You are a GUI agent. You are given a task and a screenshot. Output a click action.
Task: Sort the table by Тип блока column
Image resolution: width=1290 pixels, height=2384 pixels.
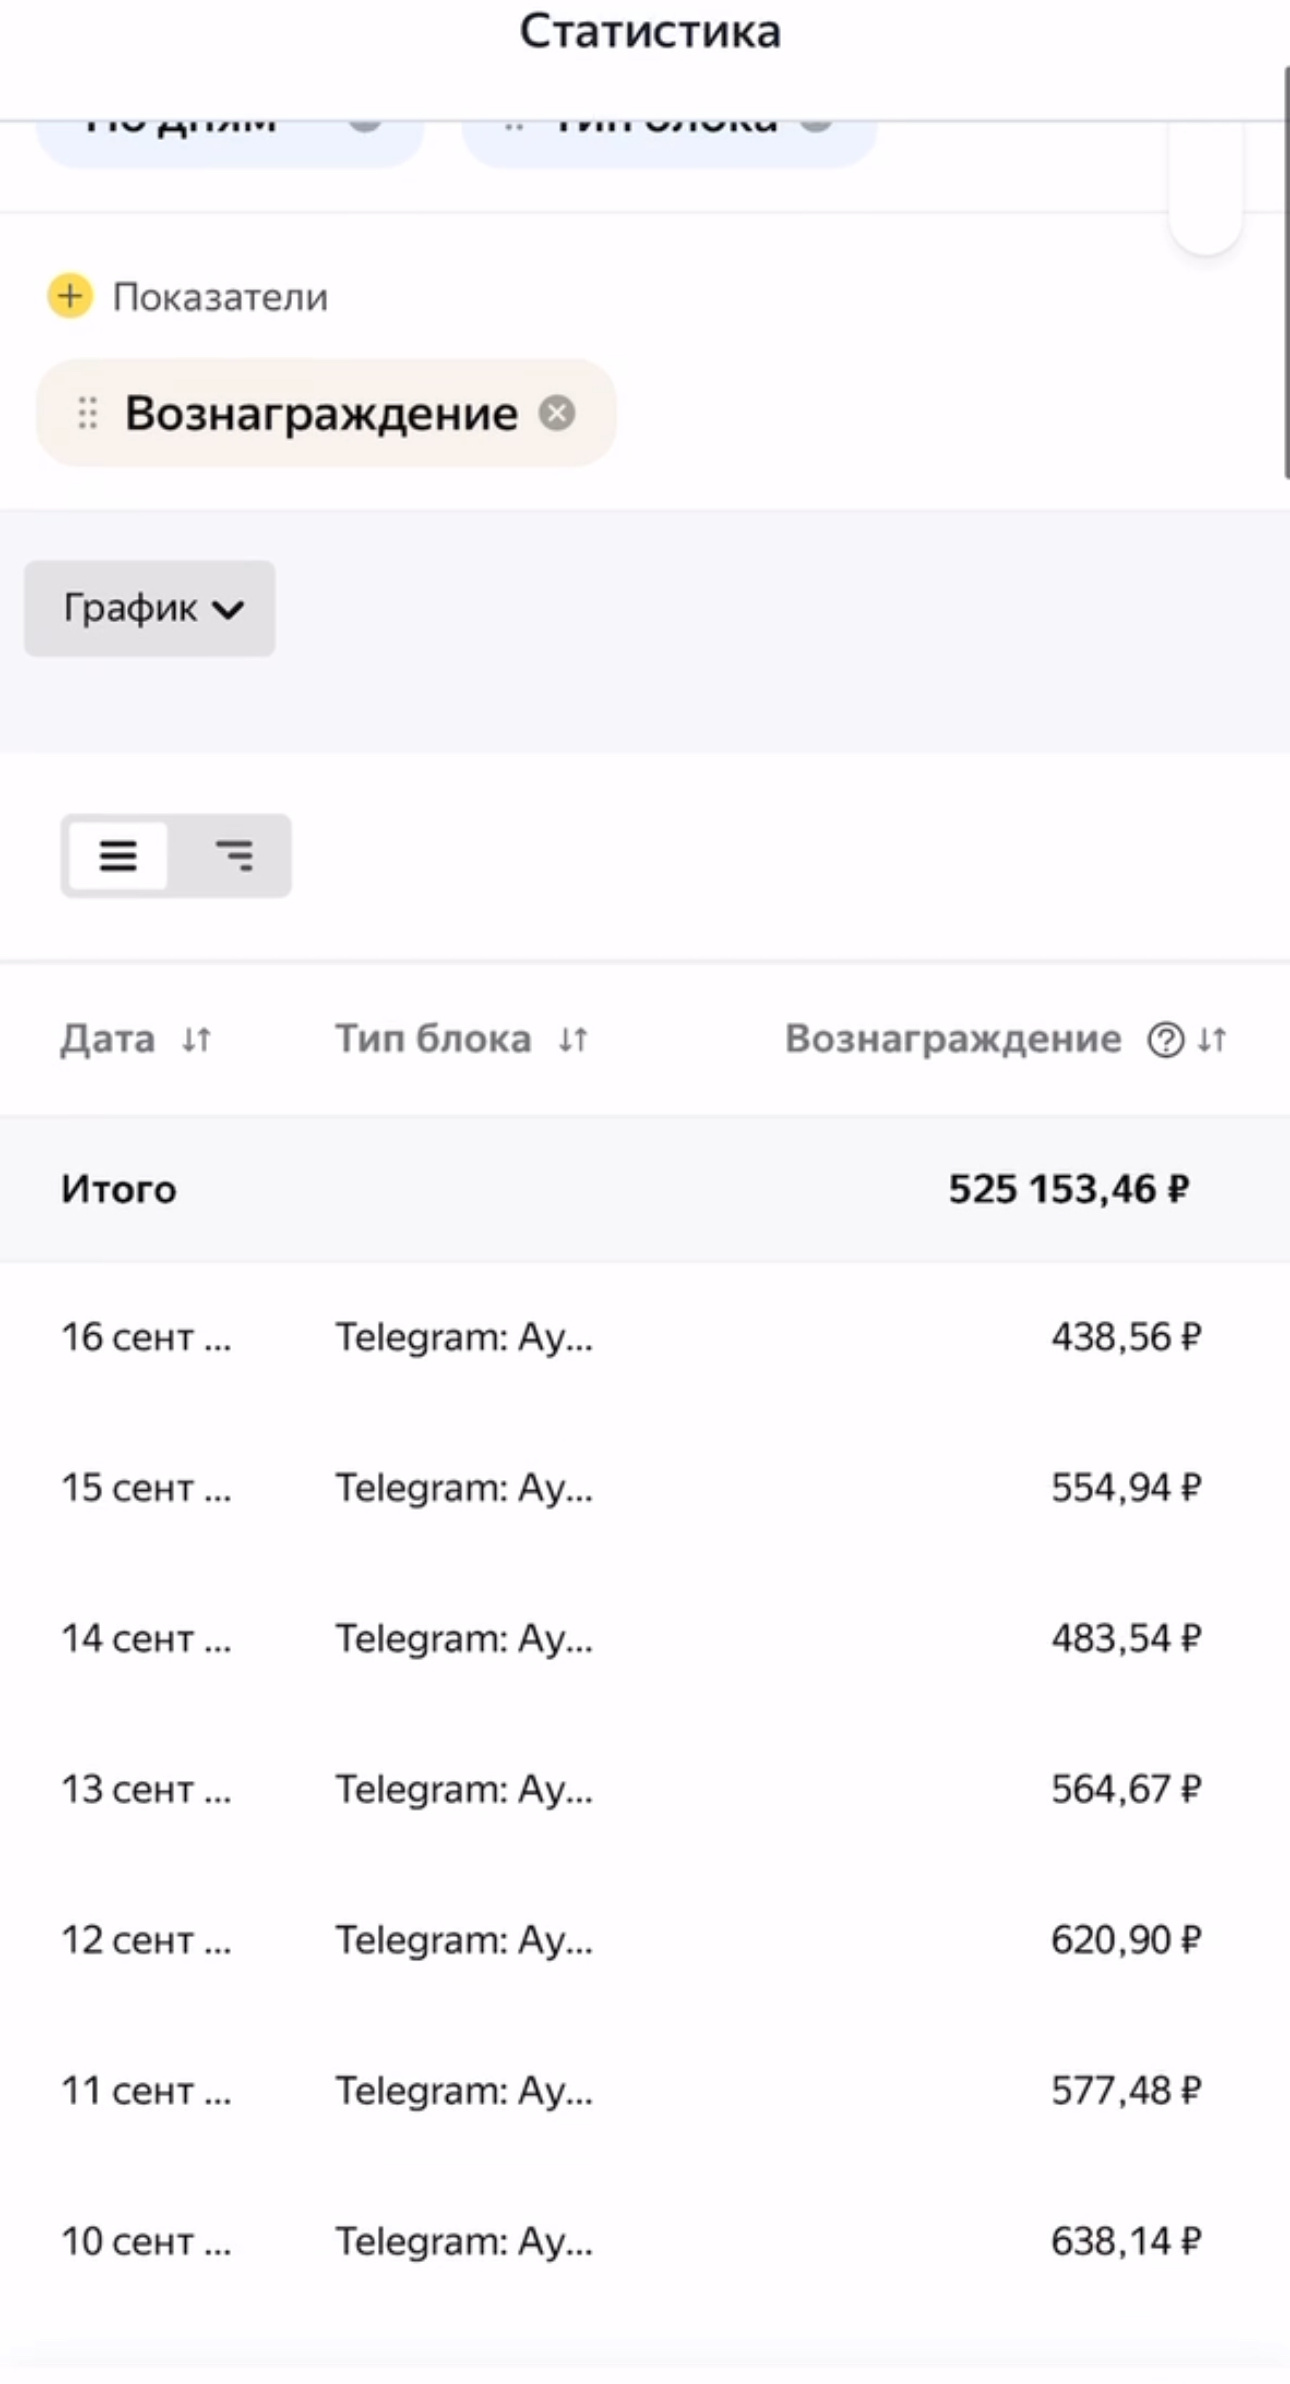[573, 1040]
